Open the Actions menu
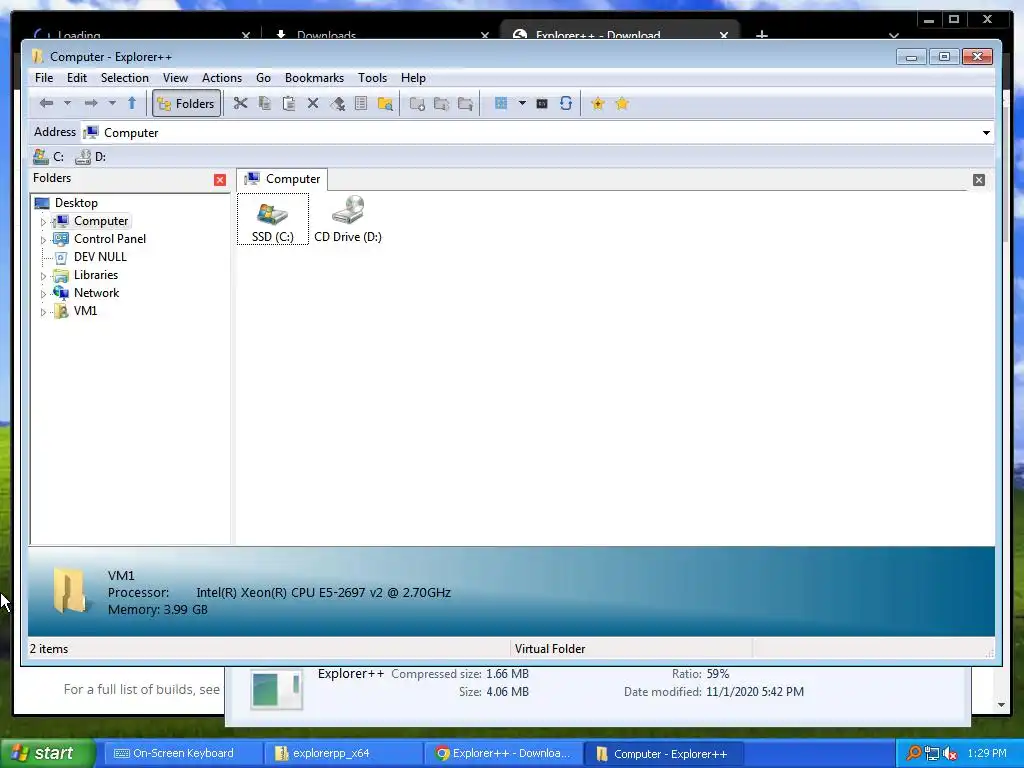This screenshot has width=1024, height=768. (221, 78)
